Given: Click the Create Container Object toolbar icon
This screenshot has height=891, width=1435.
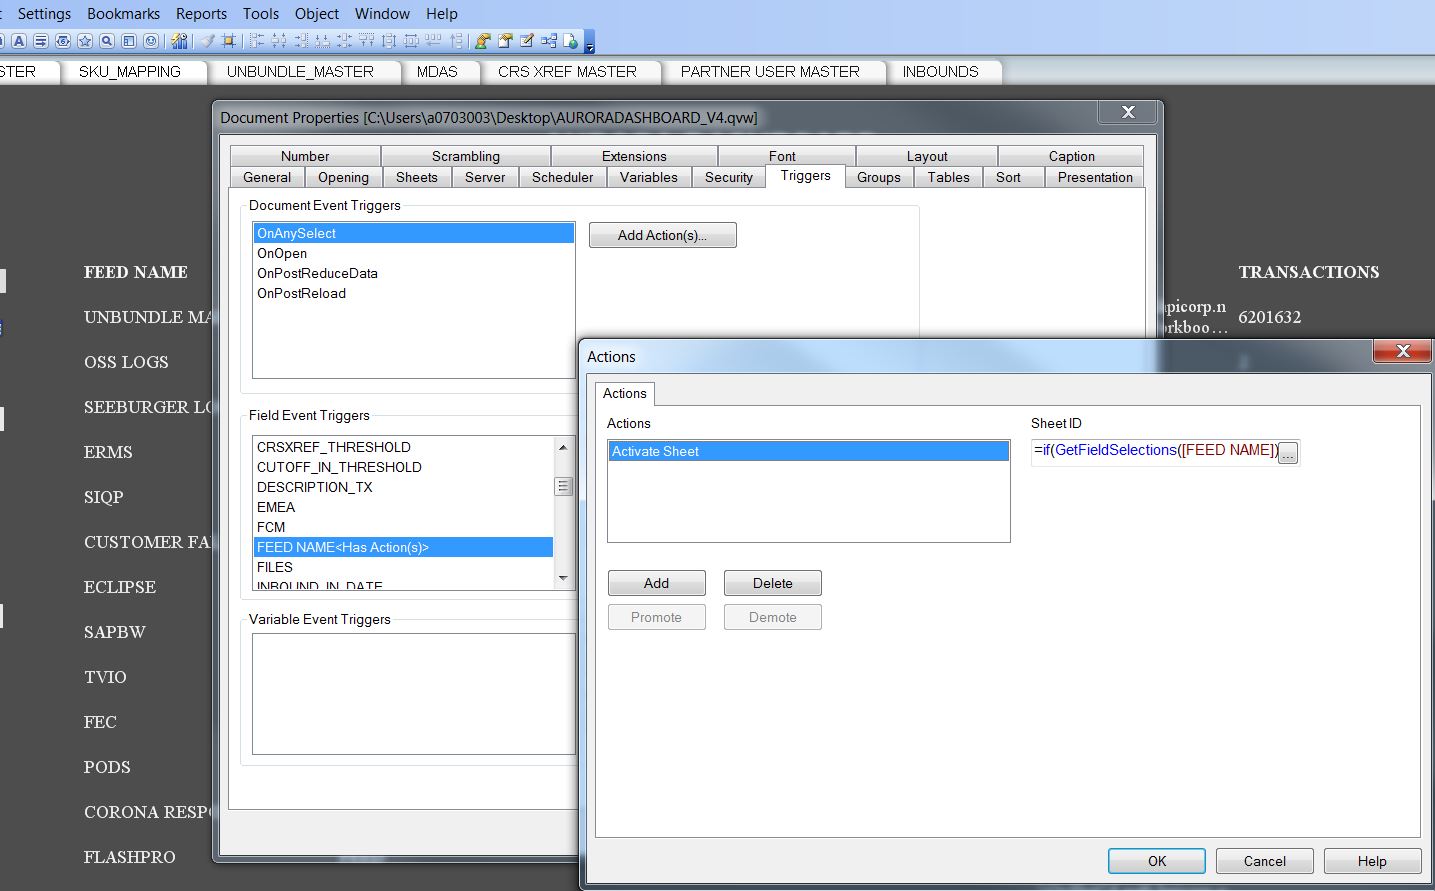Looking at the screenshot, I should click(129, 41).
